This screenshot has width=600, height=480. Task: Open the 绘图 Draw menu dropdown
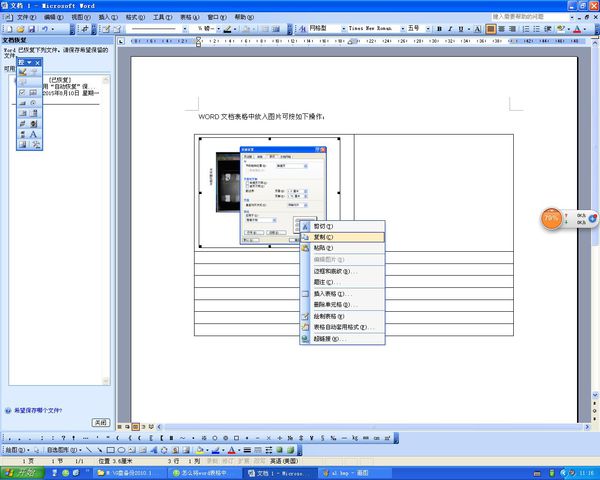(x=17, y=450)
